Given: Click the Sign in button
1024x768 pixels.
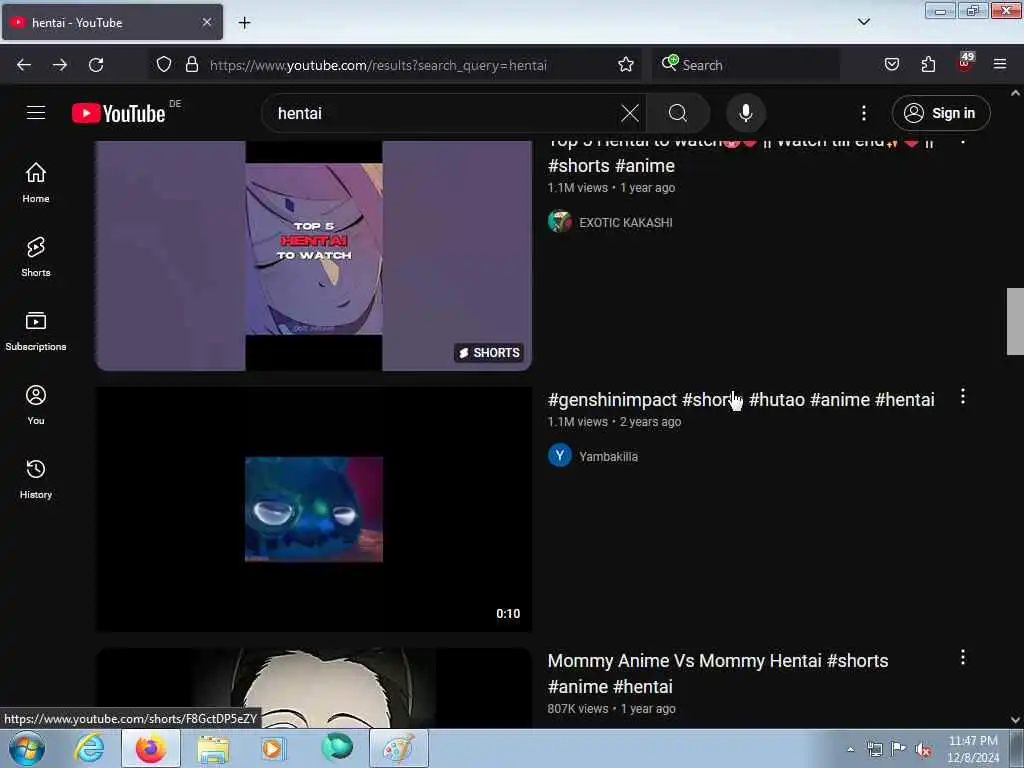Looking at the screenshot, I should pyautogui.click(x=940, y=113).
